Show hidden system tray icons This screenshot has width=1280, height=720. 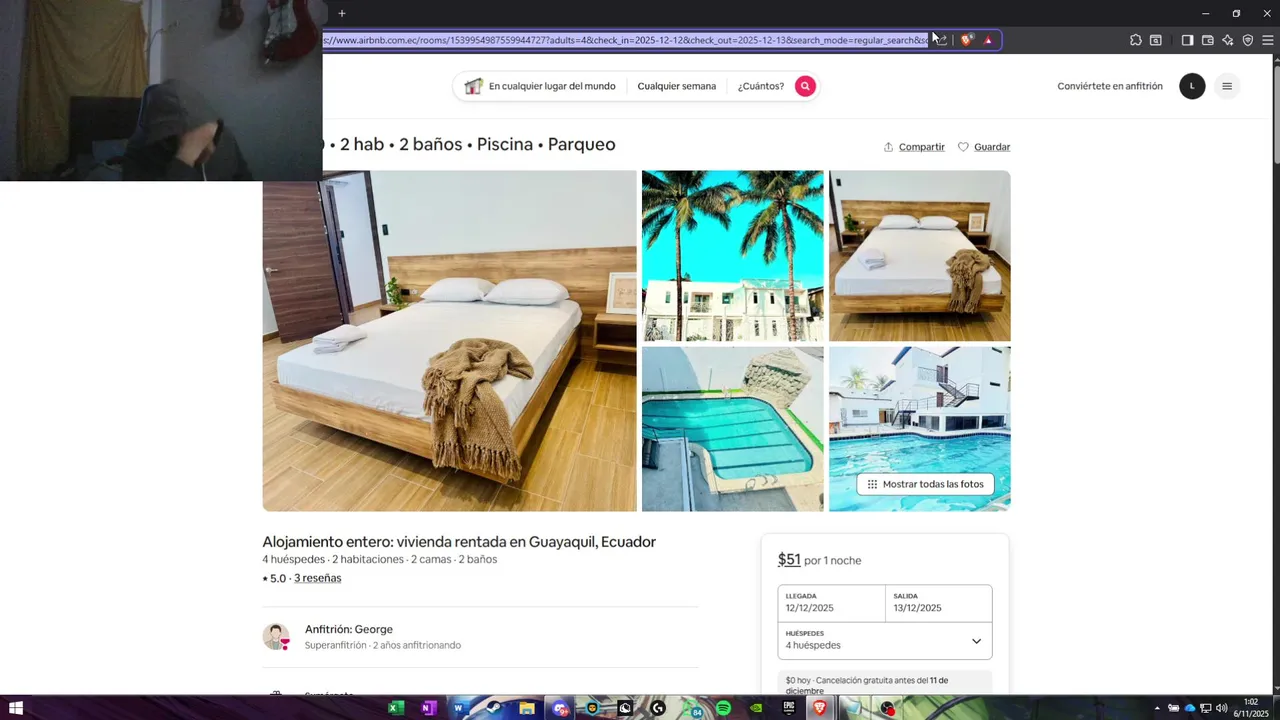click(x=1157, y=708)
